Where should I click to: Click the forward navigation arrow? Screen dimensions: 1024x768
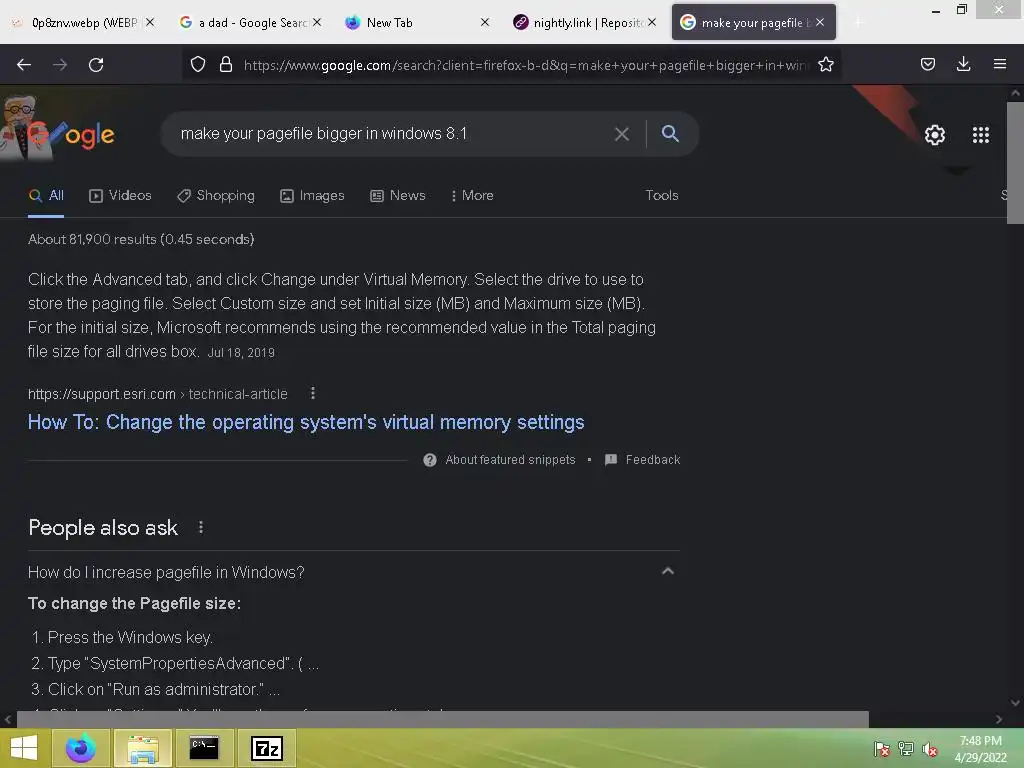60,65
